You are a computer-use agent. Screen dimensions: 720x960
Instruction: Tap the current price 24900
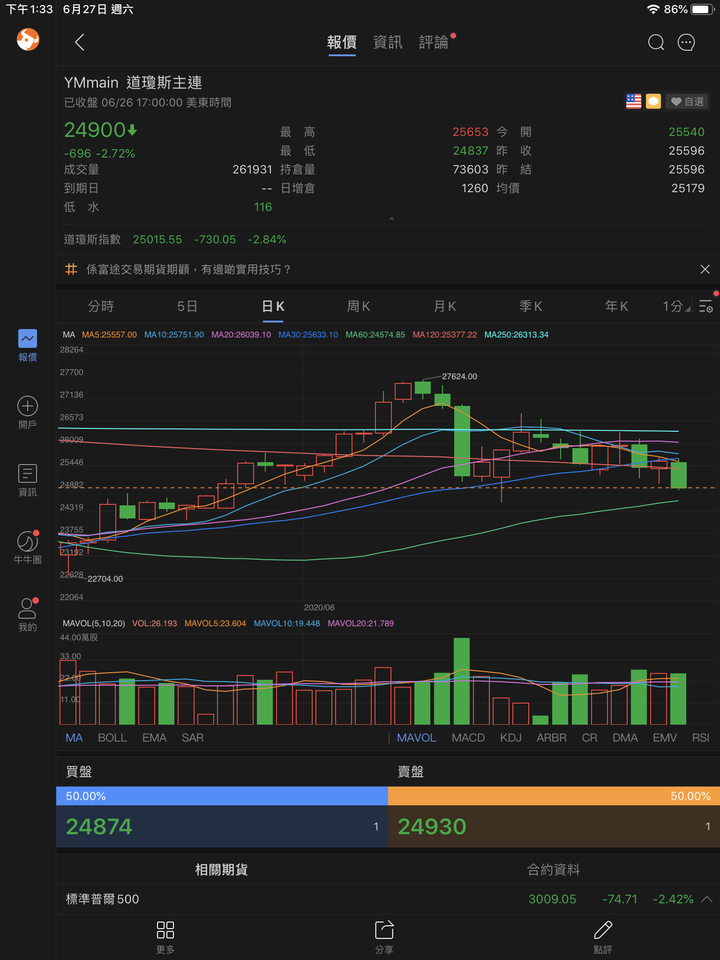95,130
